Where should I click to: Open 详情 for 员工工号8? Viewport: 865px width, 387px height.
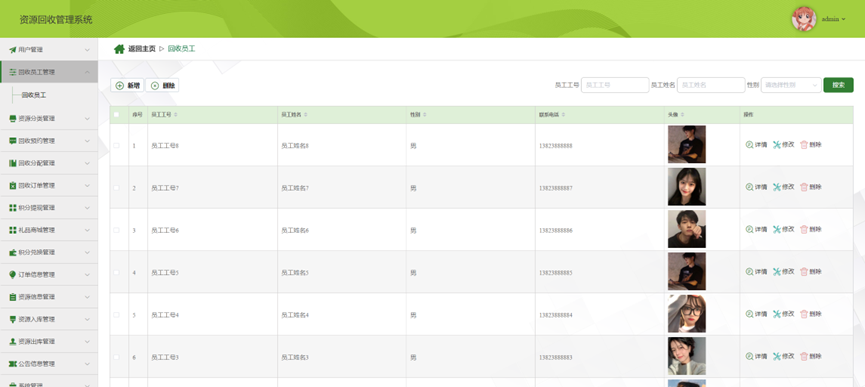[x=756, y=145]
